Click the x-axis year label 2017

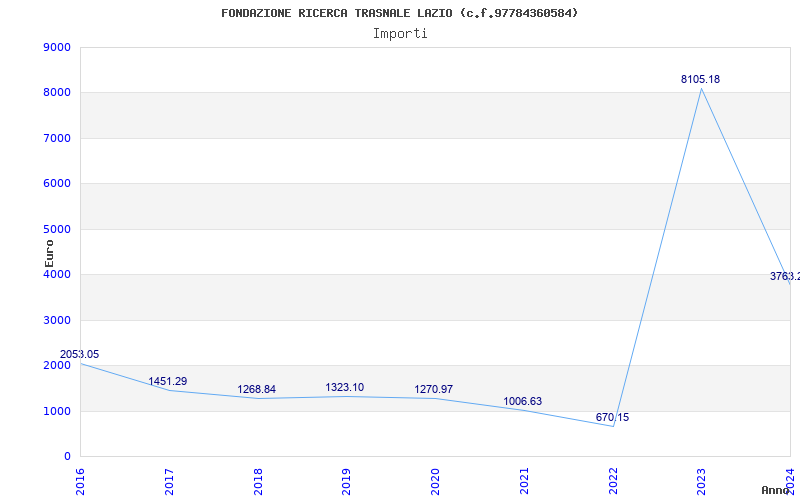(169, 482)
